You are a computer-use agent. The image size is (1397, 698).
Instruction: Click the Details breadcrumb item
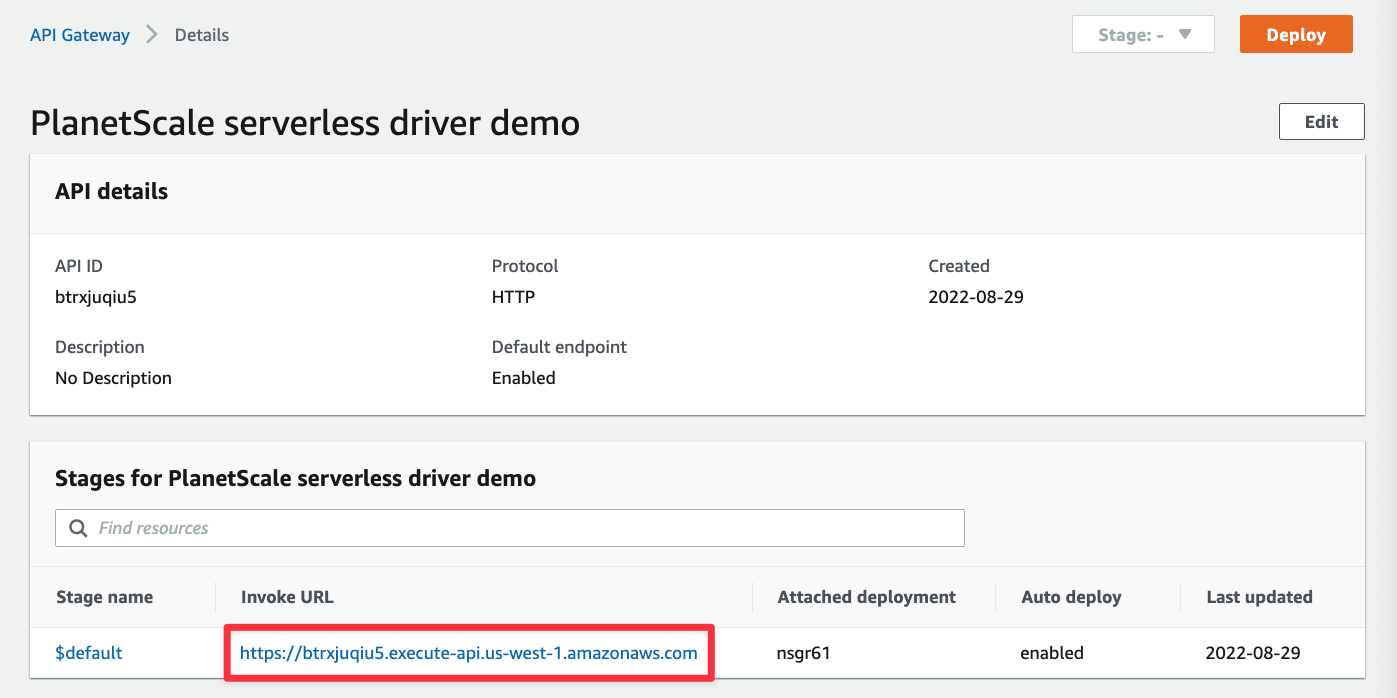point(202,35)
